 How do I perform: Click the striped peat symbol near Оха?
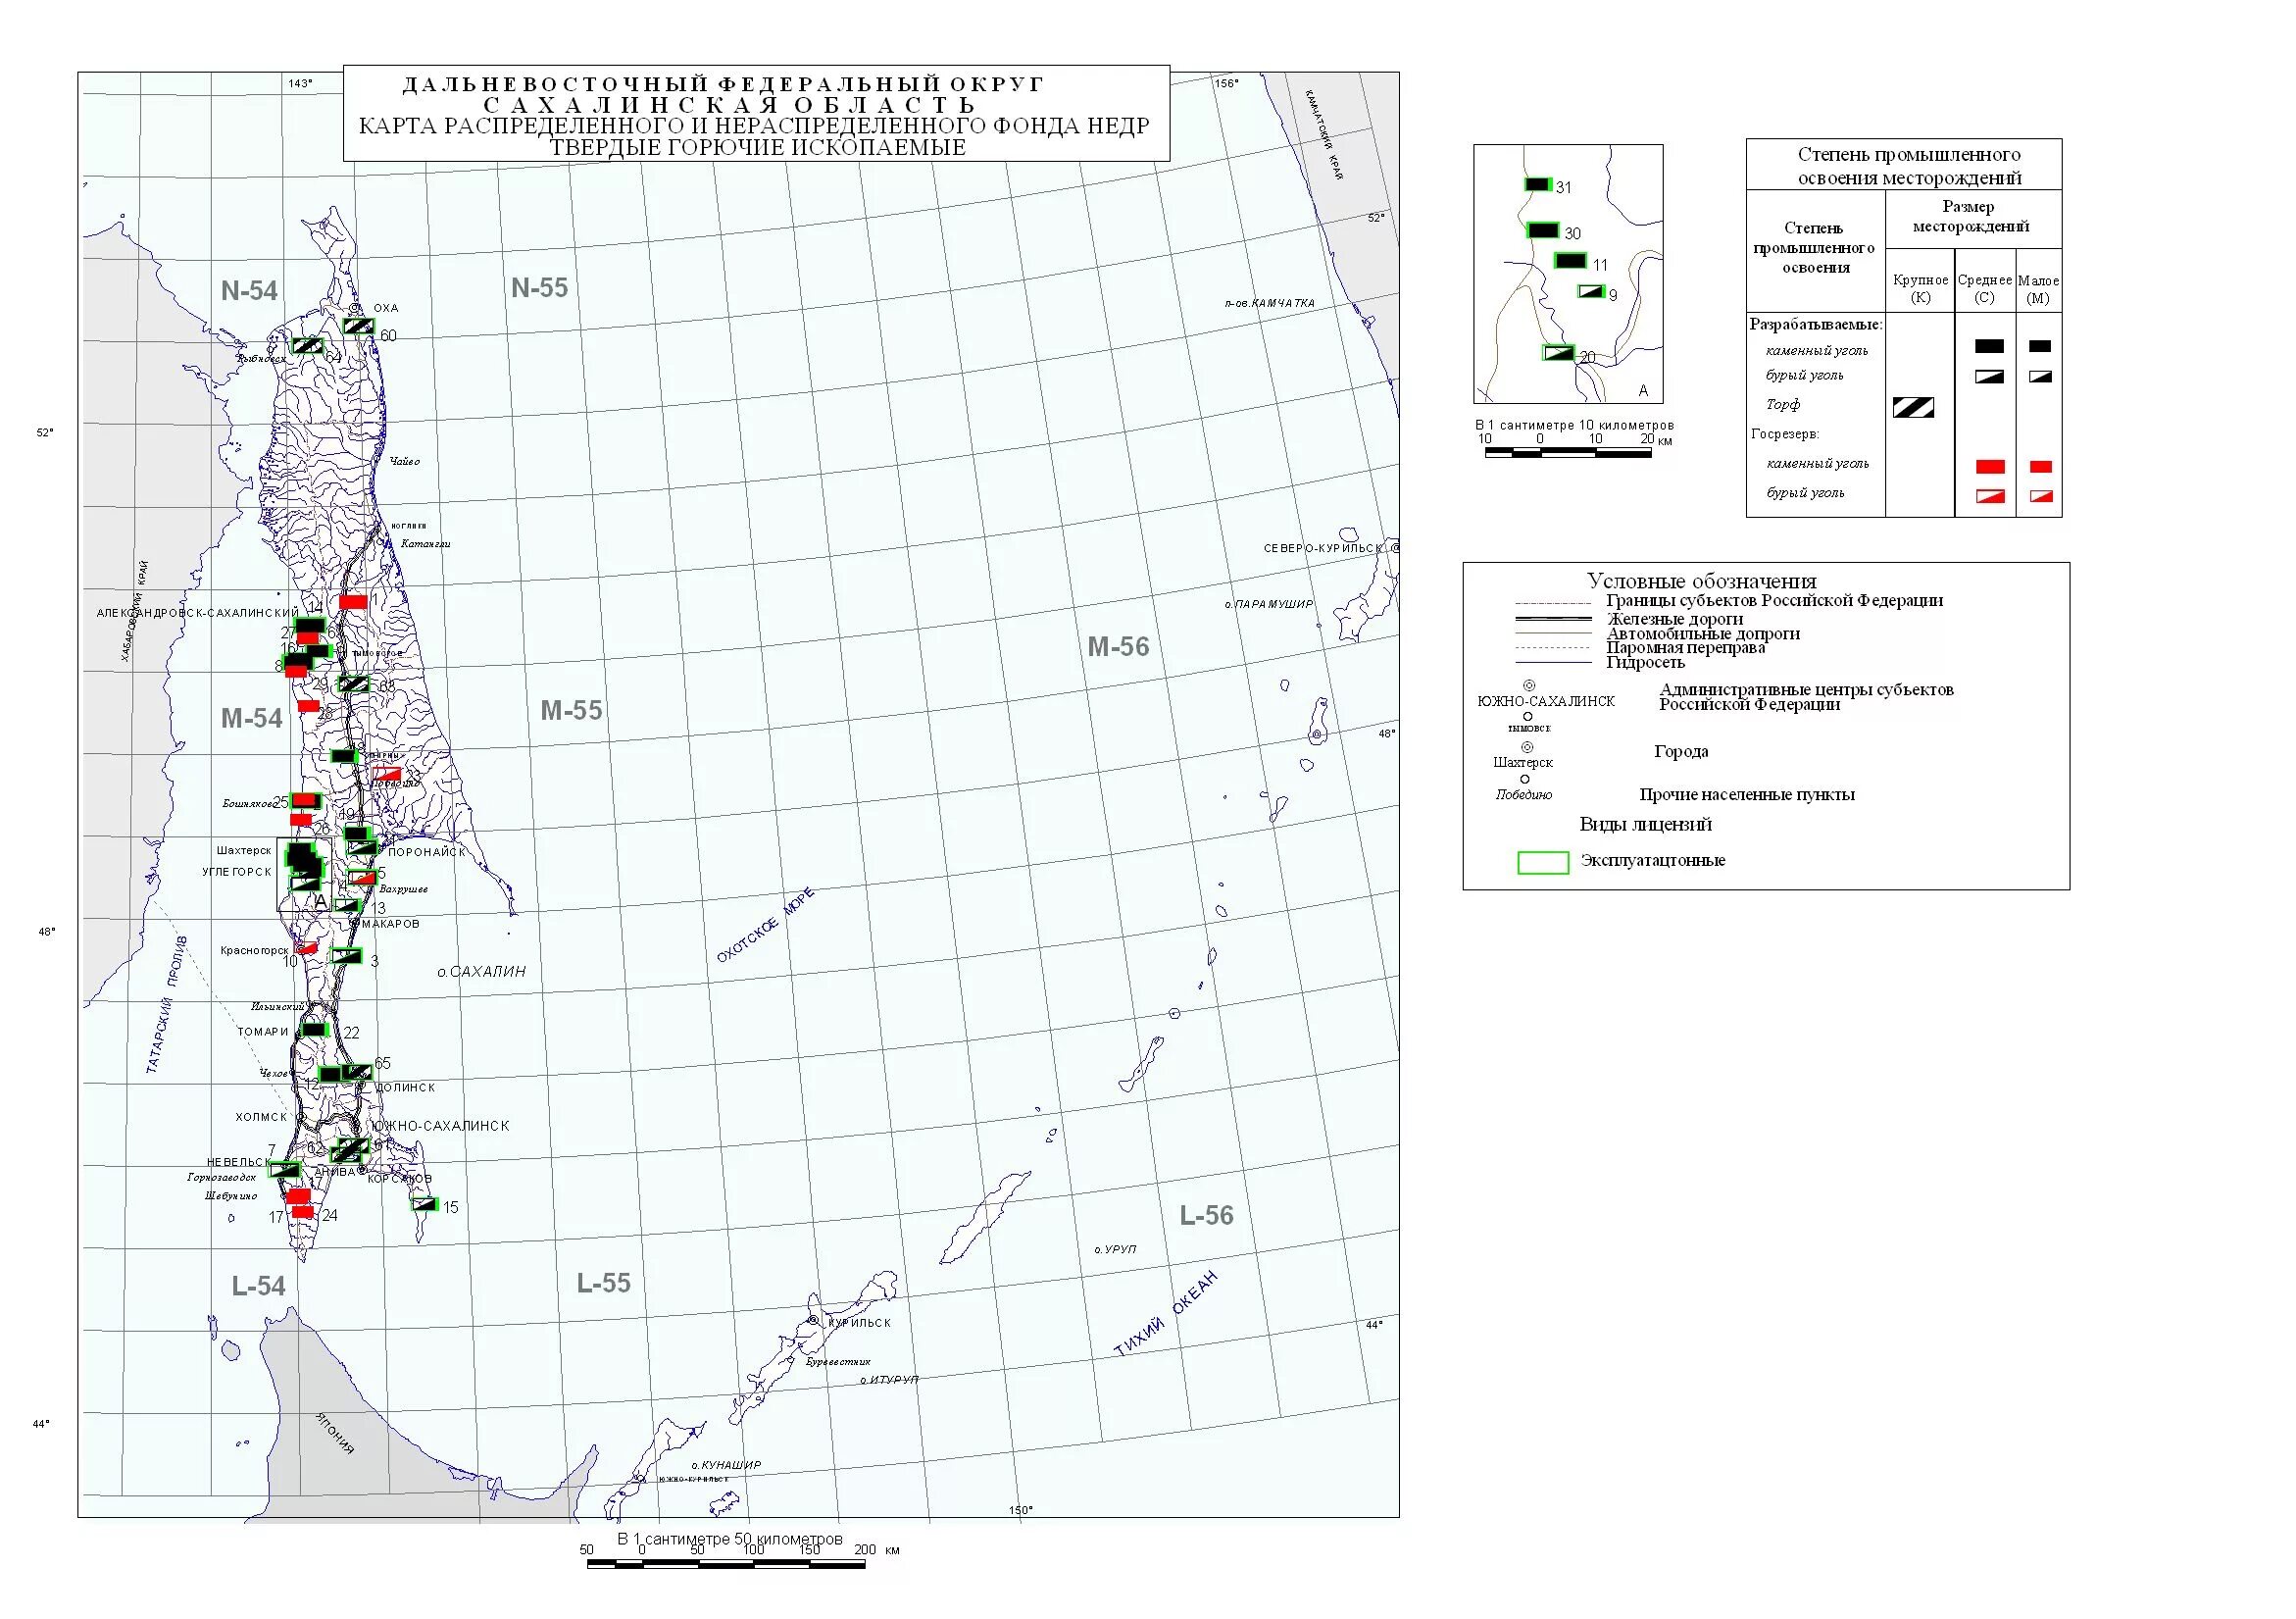tap(358, 326)
